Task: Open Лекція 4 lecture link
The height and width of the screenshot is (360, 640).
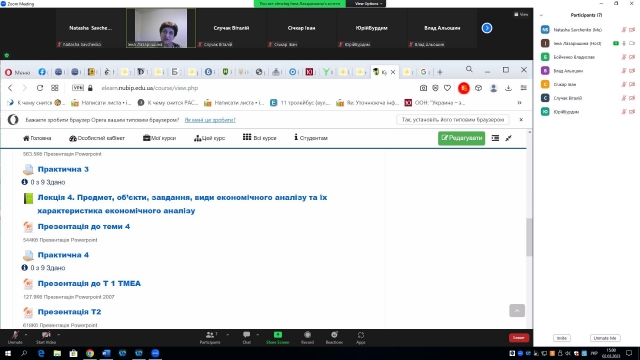Action: pyautogui.click(x=182, y=204)
